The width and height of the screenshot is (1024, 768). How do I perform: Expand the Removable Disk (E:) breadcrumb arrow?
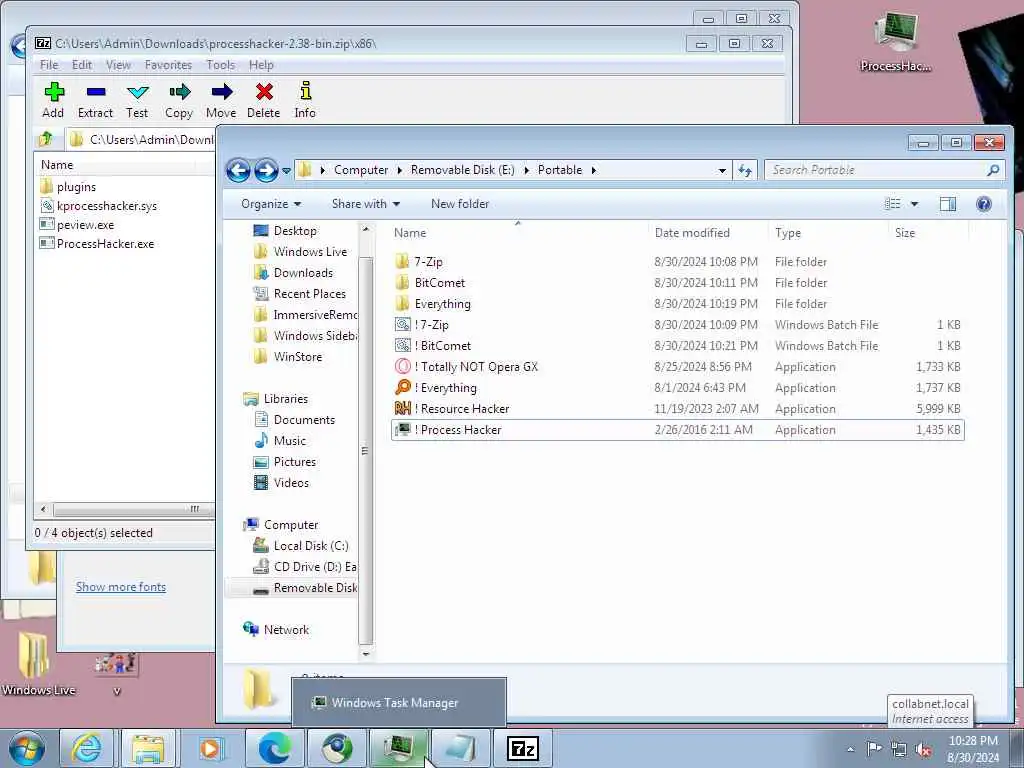click(x=526, y=170)
